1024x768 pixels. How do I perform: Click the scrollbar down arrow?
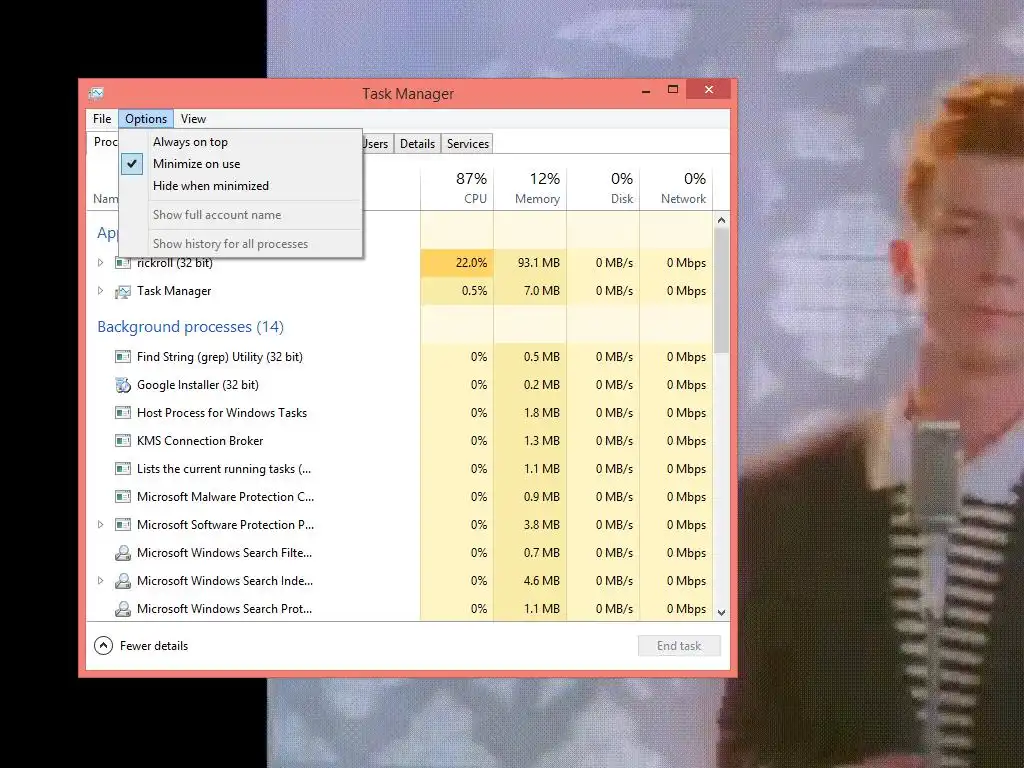tap(721, 613)
